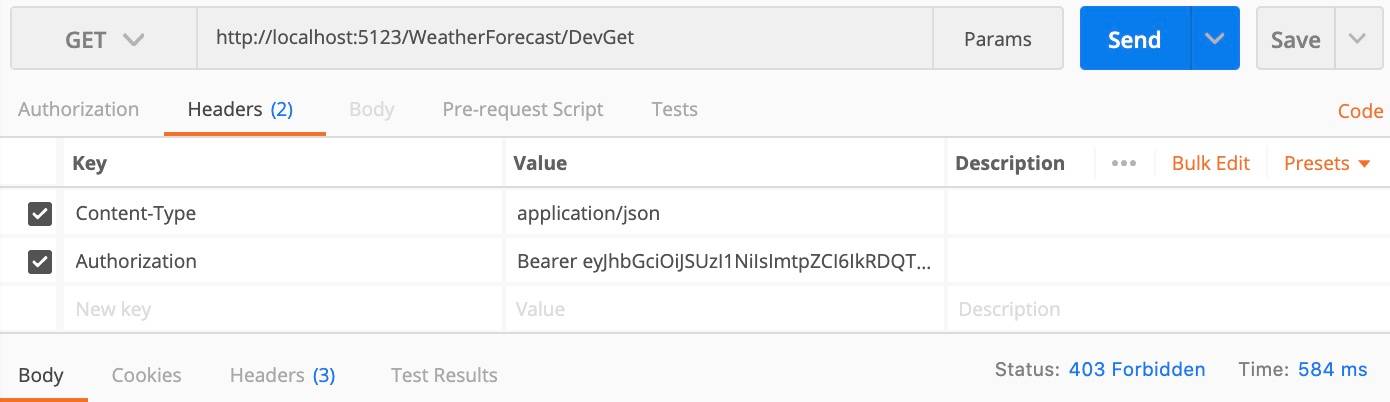Screen dimensions: 1390x402
Task: Open the Pre-request Script tab
Action: click(x=523, y=109)
